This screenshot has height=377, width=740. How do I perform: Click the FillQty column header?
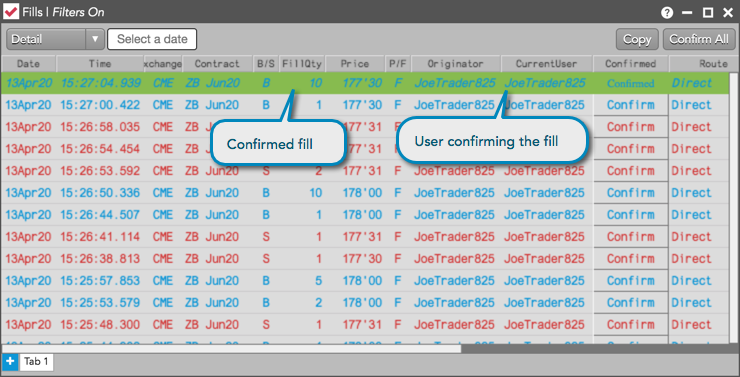[302, 64]
